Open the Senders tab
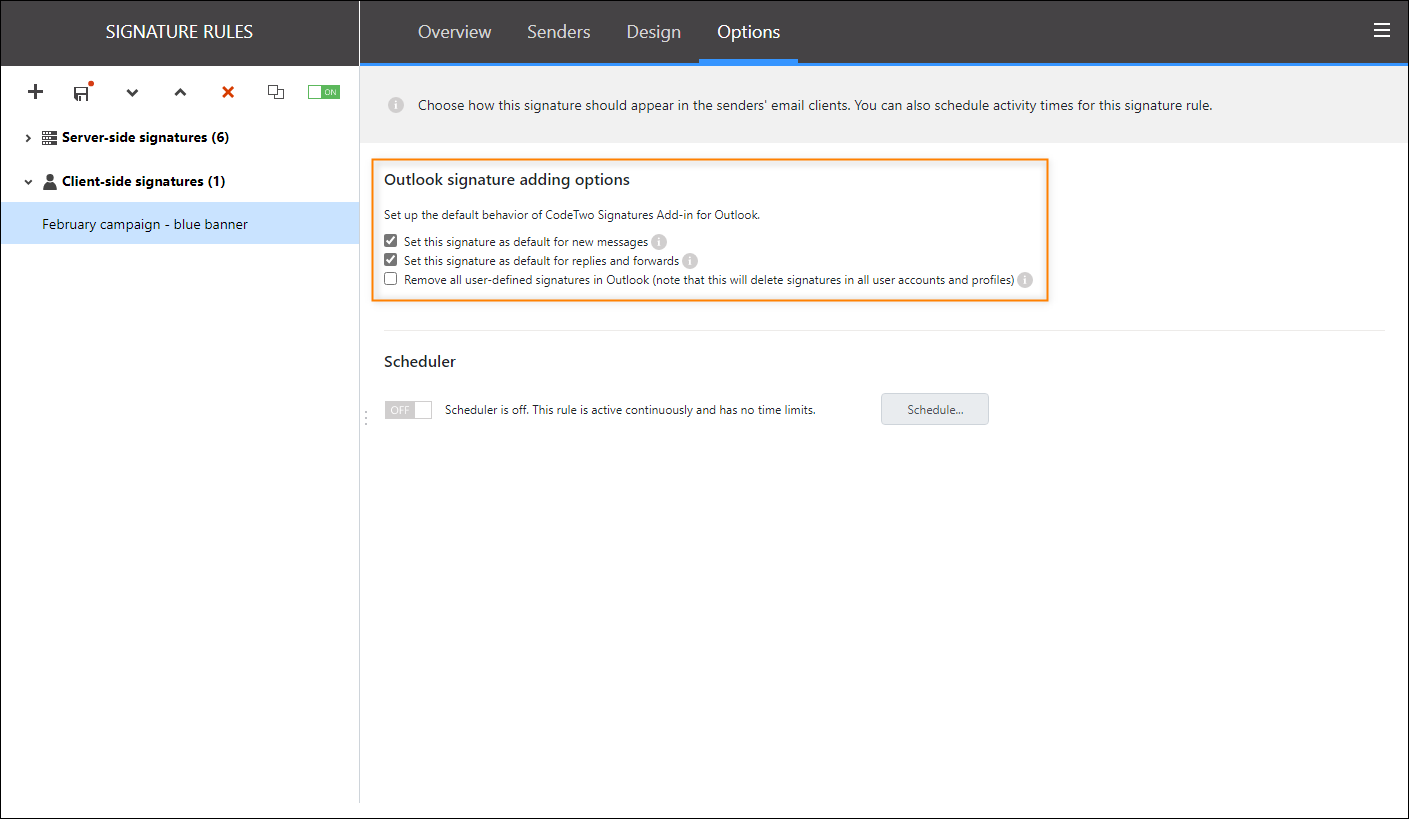The height and width of the screenshot is (819, 1409). [x=558, y=32]
